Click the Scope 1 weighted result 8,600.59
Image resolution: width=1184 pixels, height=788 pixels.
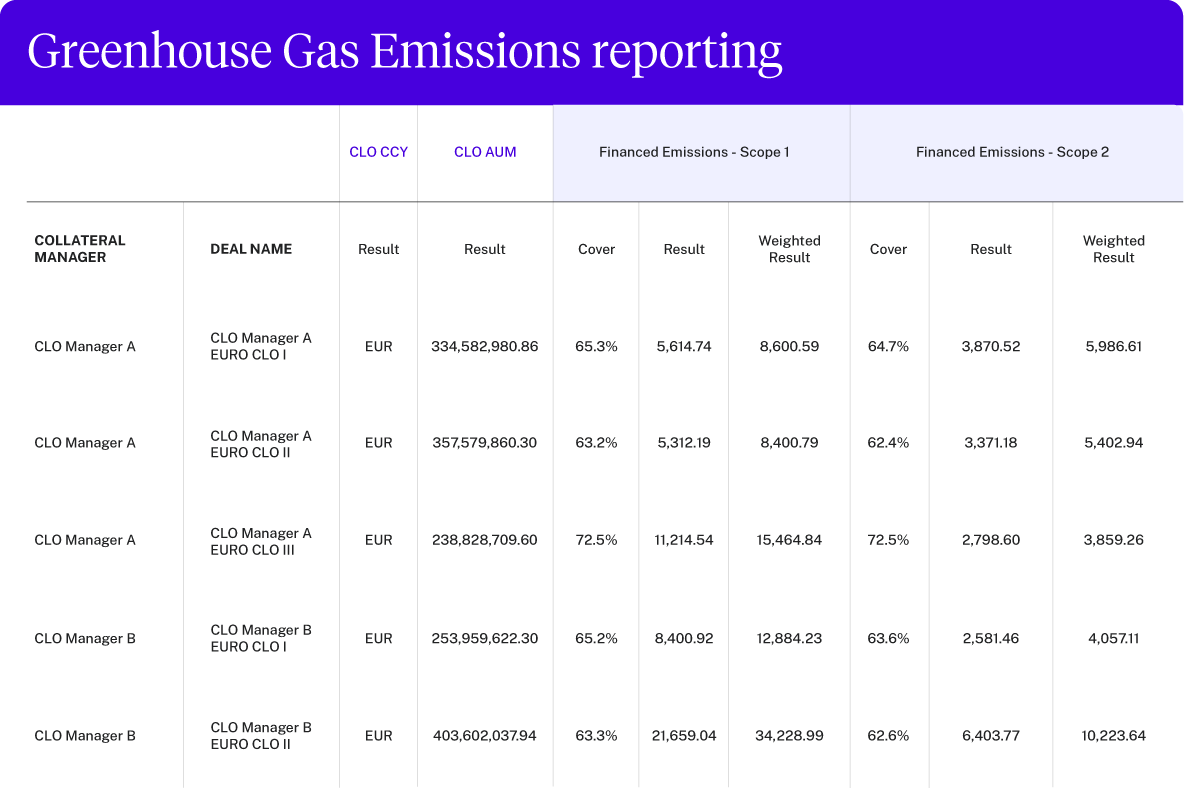pyautogui.click(x=789, y=347)
